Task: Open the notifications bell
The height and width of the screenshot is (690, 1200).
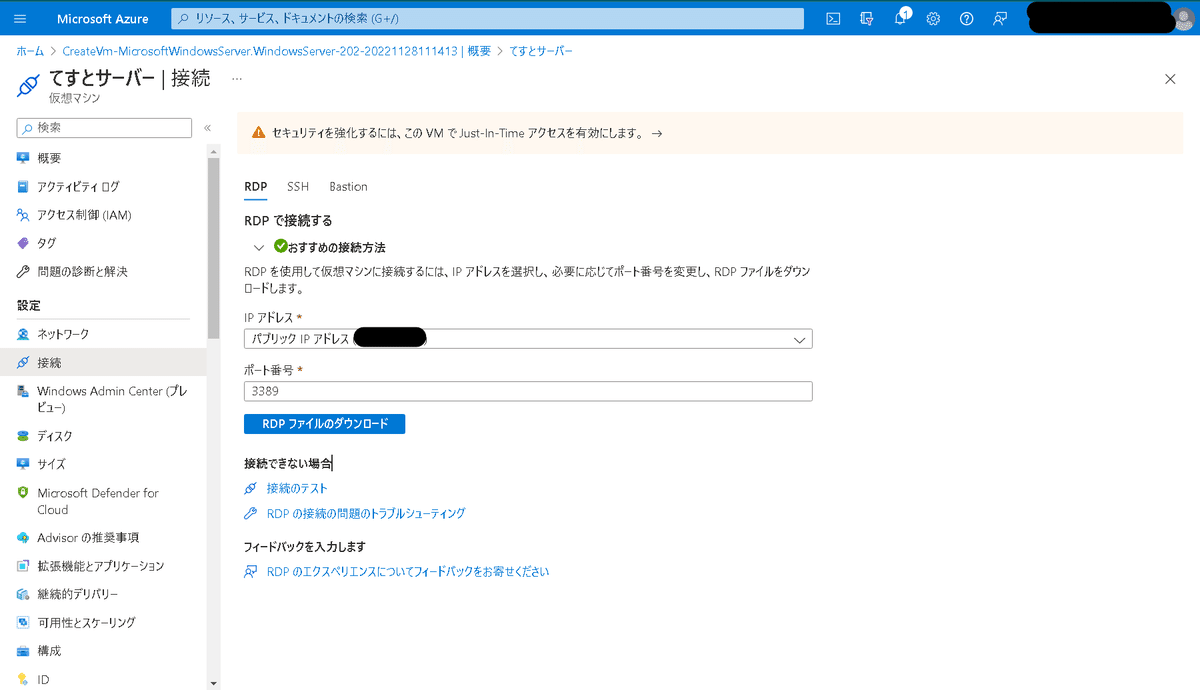Action: click(900, 19)
